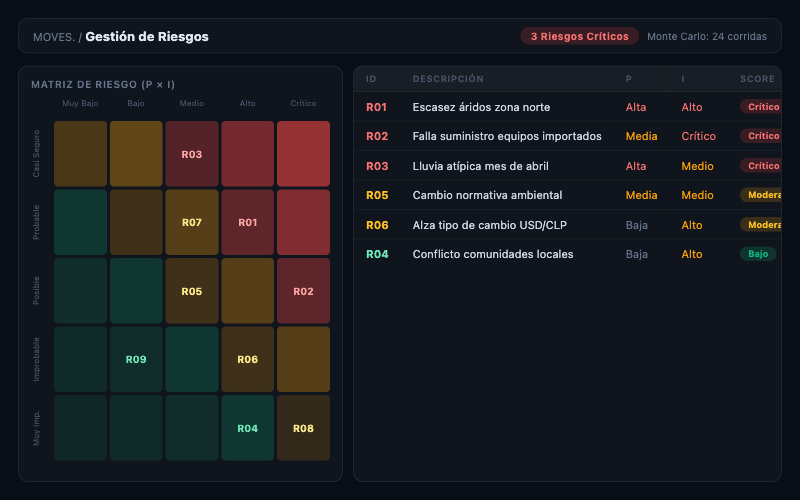800x500 pixels.
Task: Select the R01 cell in the matrix
Action: (247, 222)
